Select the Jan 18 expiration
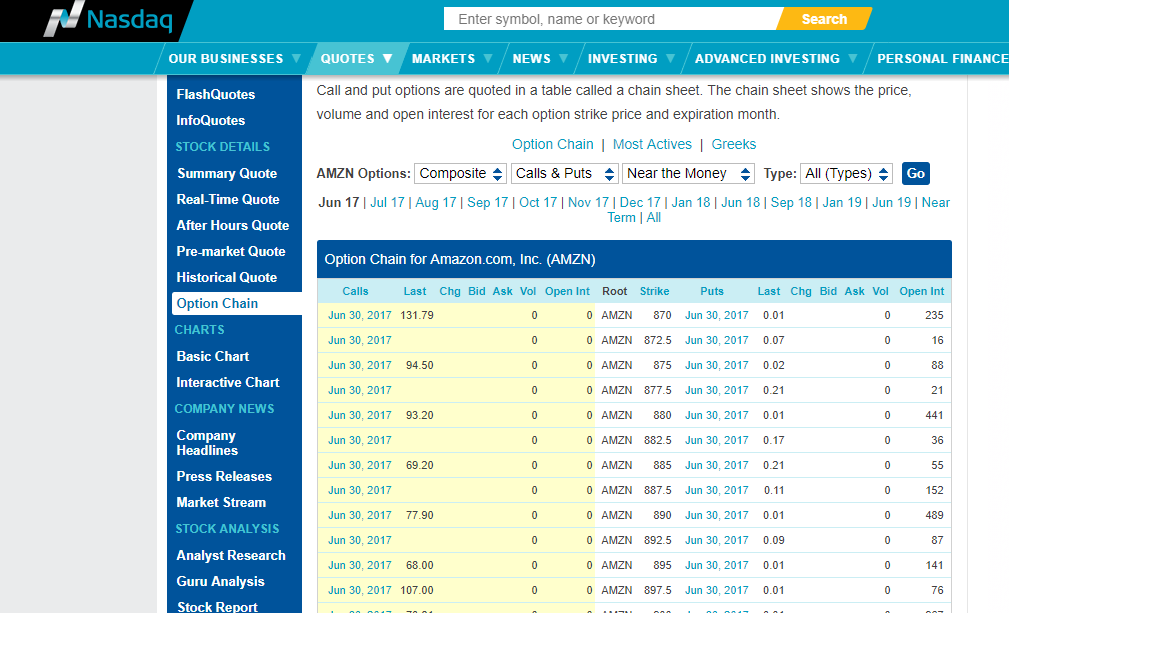The height and width of the screenshot is (648, 1152). pyautogui.click(x=691, y=203)
